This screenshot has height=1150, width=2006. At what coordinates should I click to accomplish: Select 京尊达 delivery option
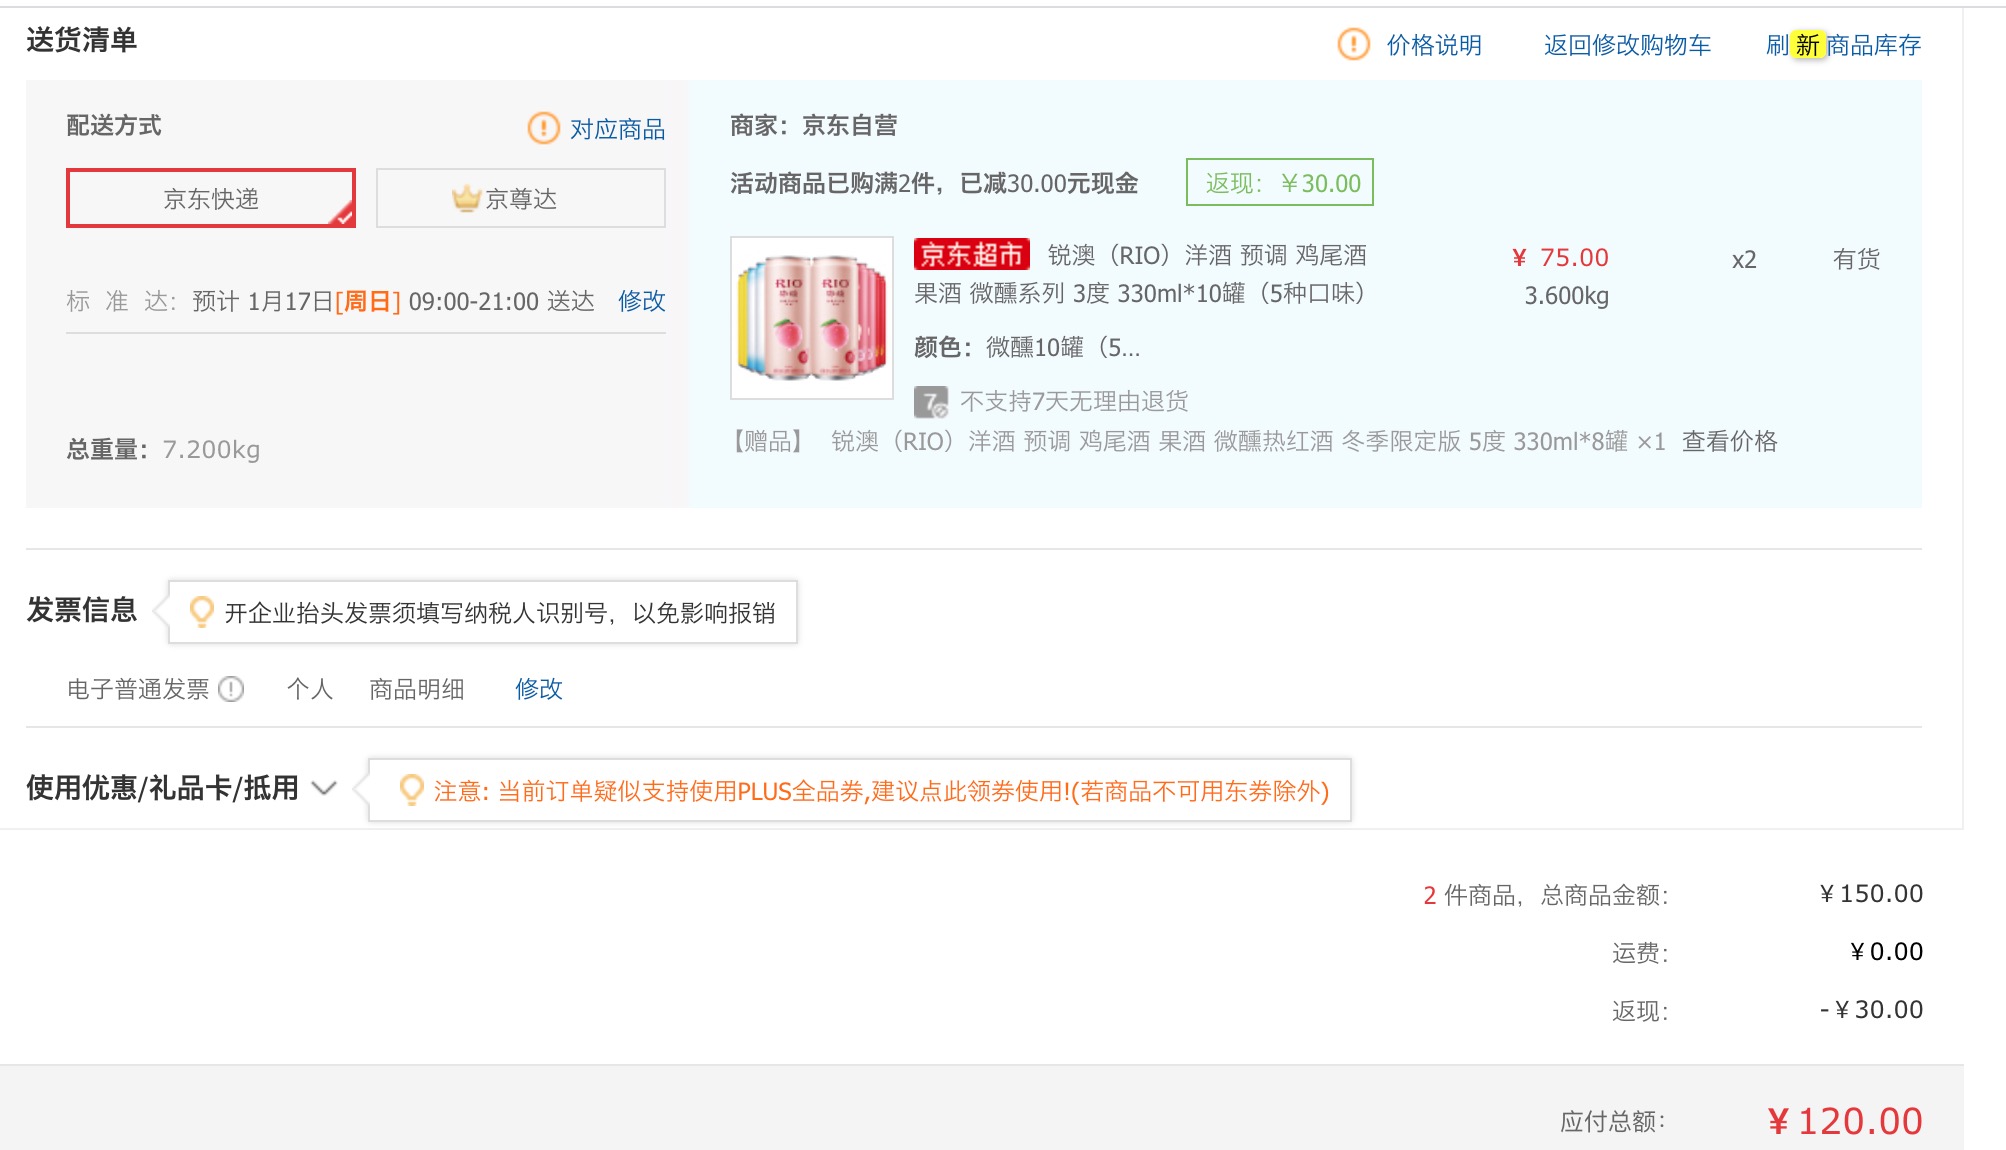click(x=520, y=198)
